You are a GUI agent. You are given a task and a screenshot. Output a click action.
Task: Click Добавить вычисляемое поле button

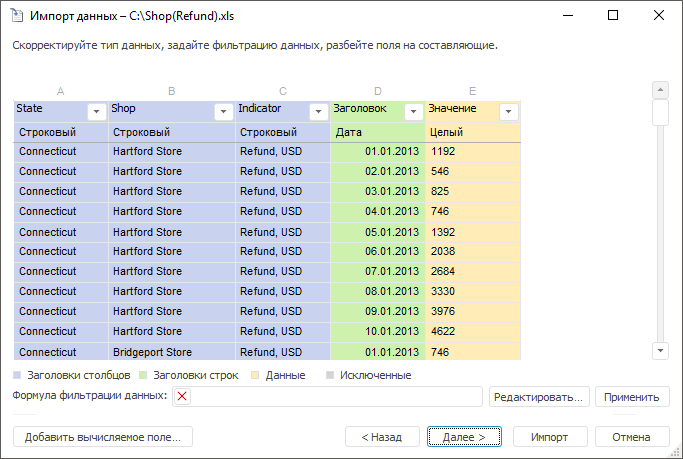pos(102,437)
